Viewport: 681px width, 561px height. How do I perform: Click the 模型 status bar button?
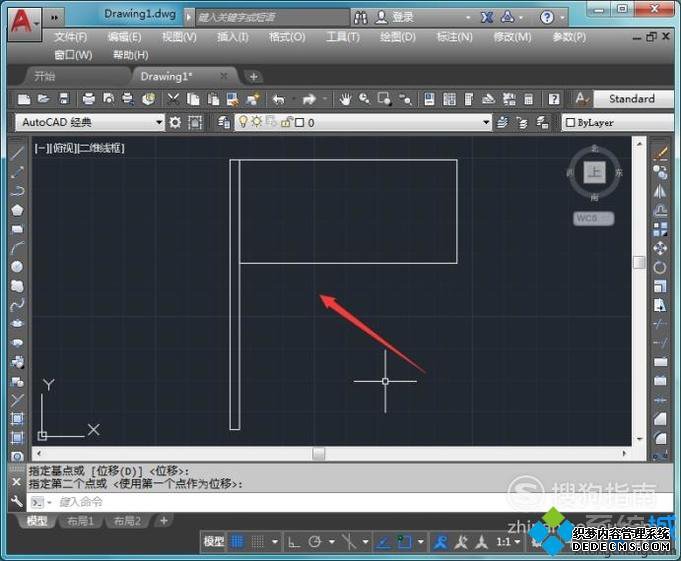click(214, 541)
